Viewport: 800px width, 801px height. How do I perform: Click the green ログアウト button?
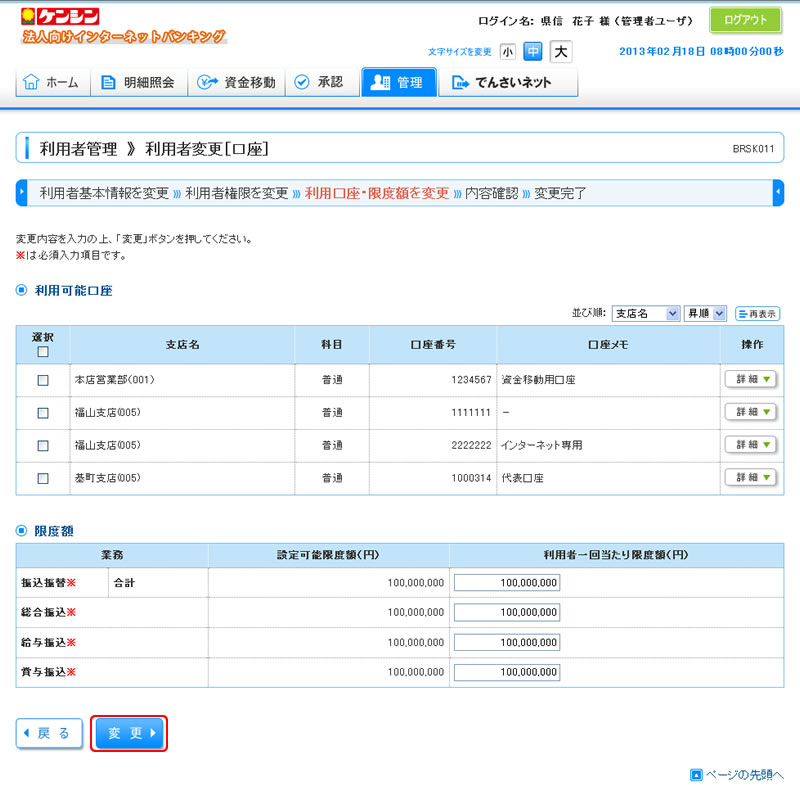pos(745,20)
